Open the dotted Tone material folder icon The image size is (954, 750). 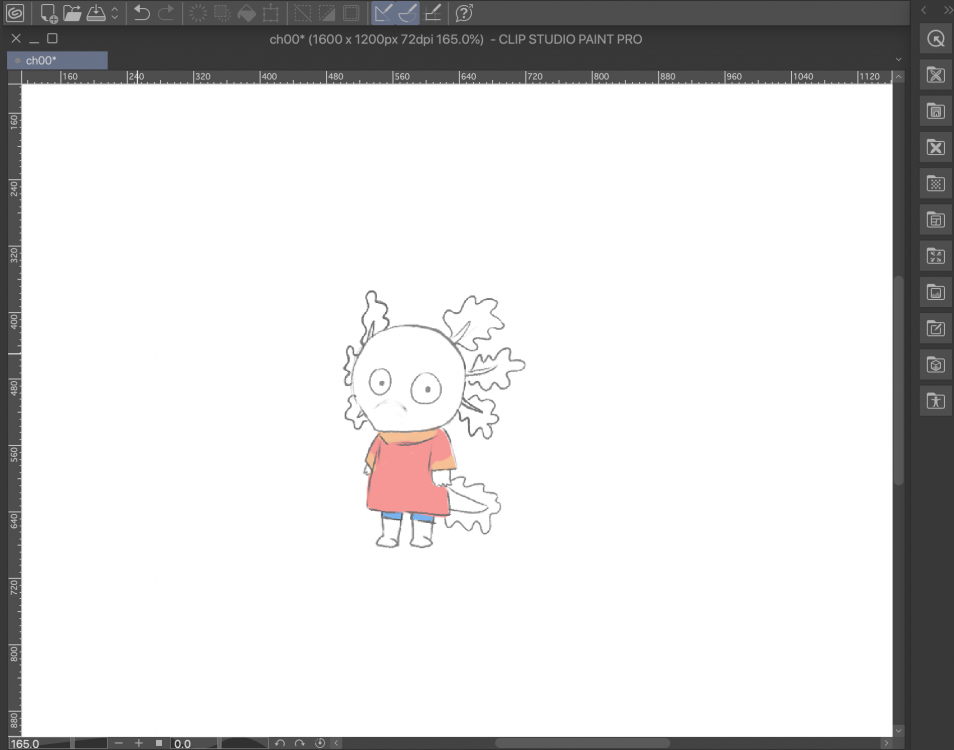click(936, 184)
